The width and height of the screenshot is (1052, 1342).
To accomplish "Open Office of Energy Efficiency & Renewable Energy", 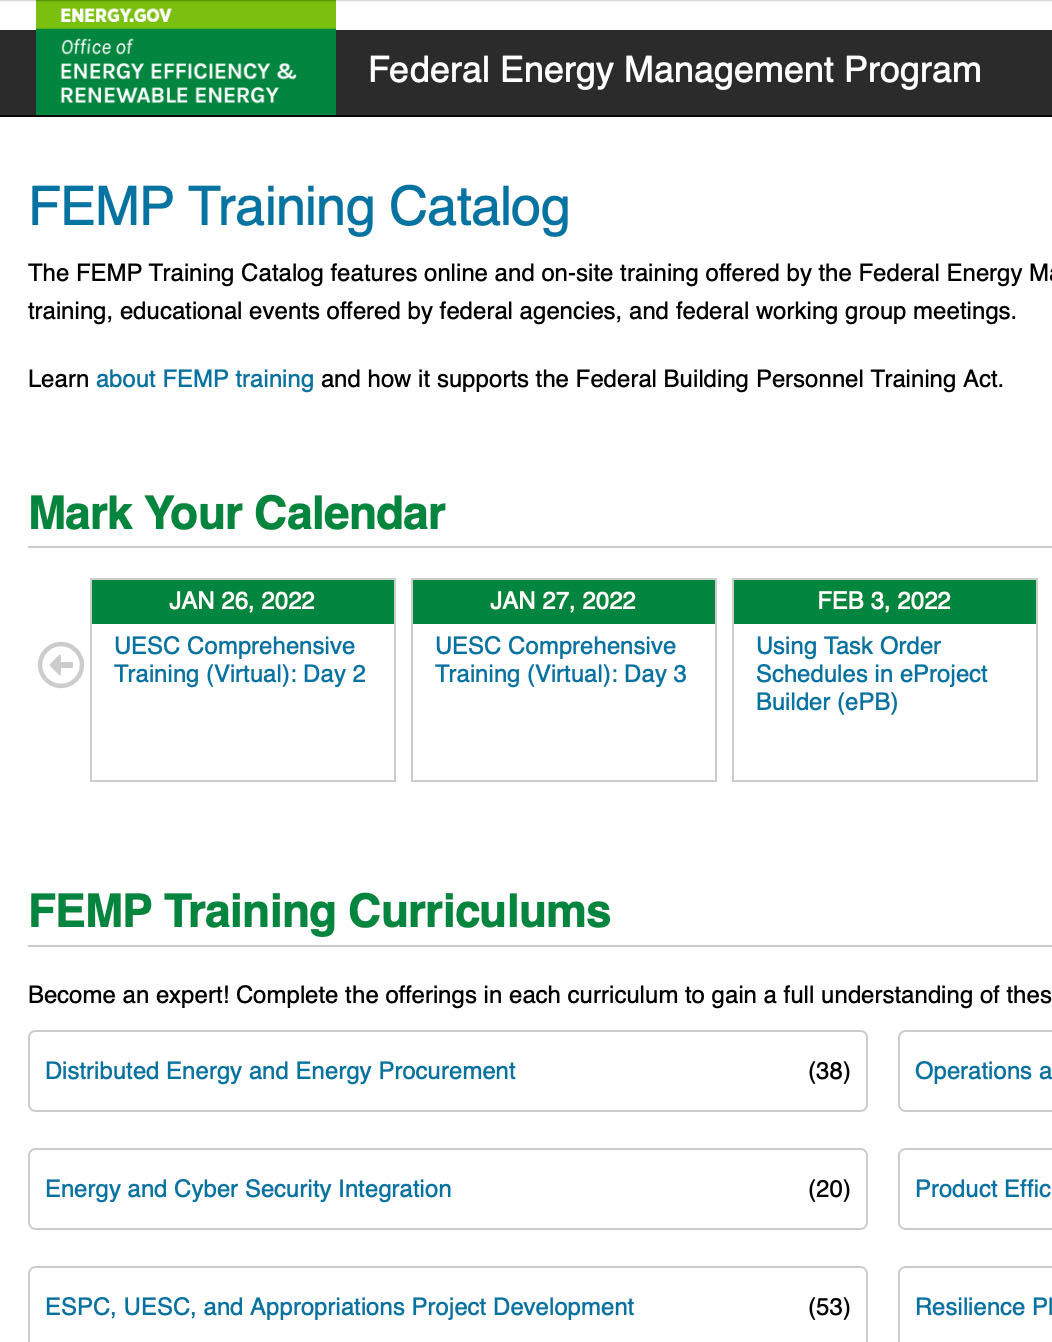I will (x=178, y=72).
